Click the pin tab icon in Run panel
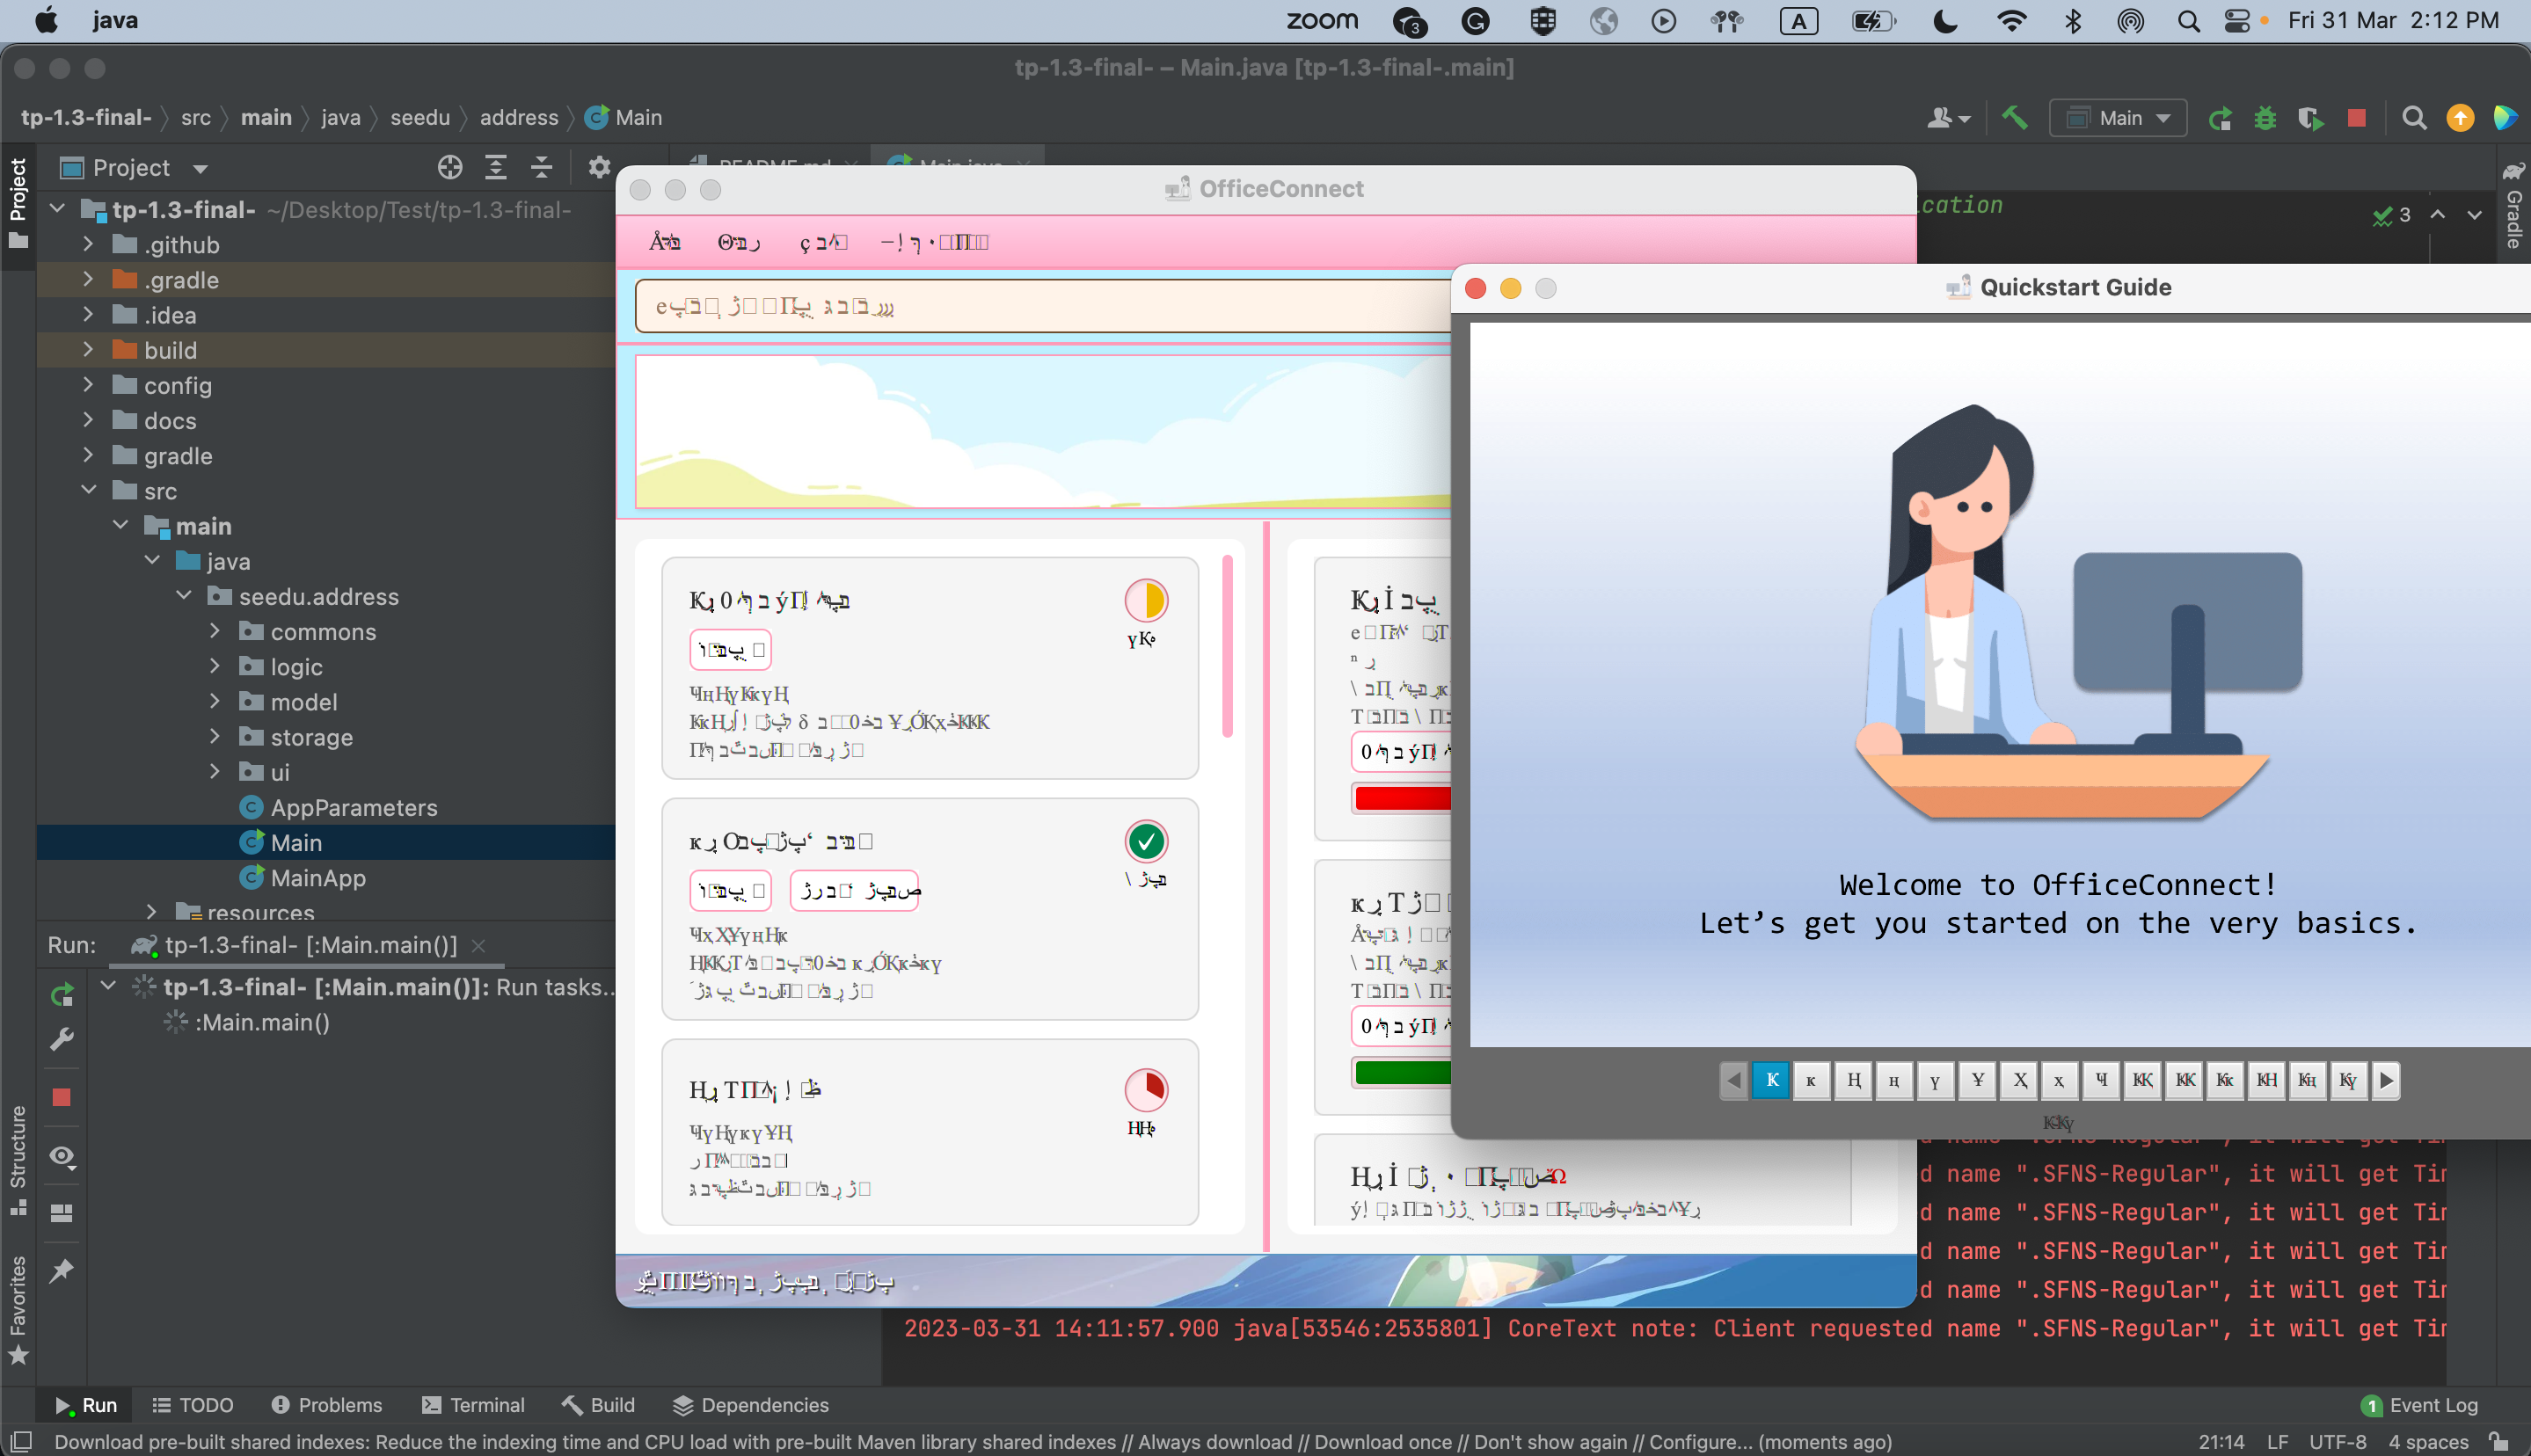This screenshot has width=2531, height=1456. pos(62,1270)
